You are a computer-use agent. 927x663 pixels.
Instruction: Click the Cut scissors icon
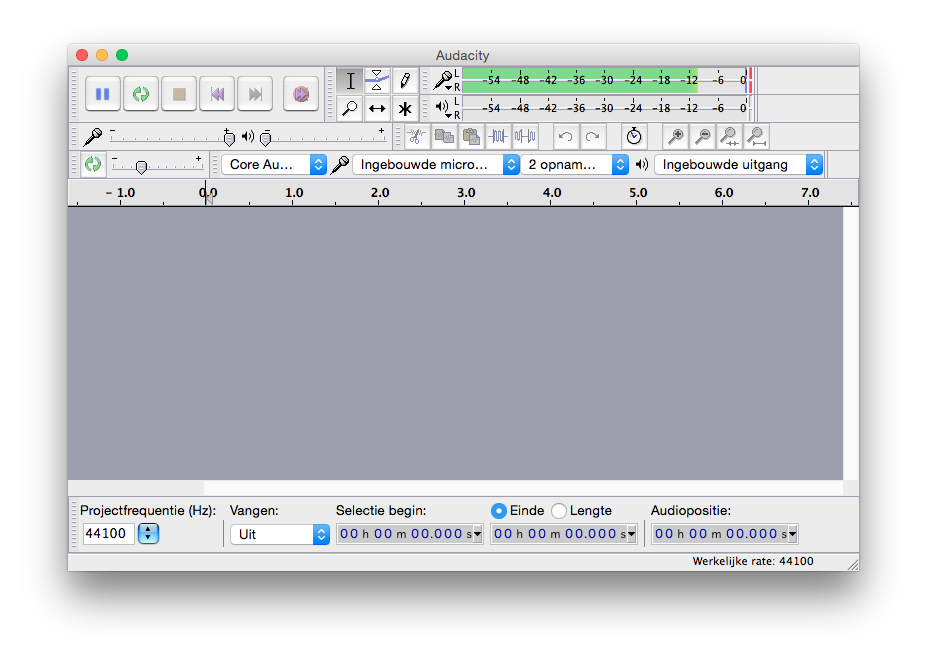click(x=417, y=137)
